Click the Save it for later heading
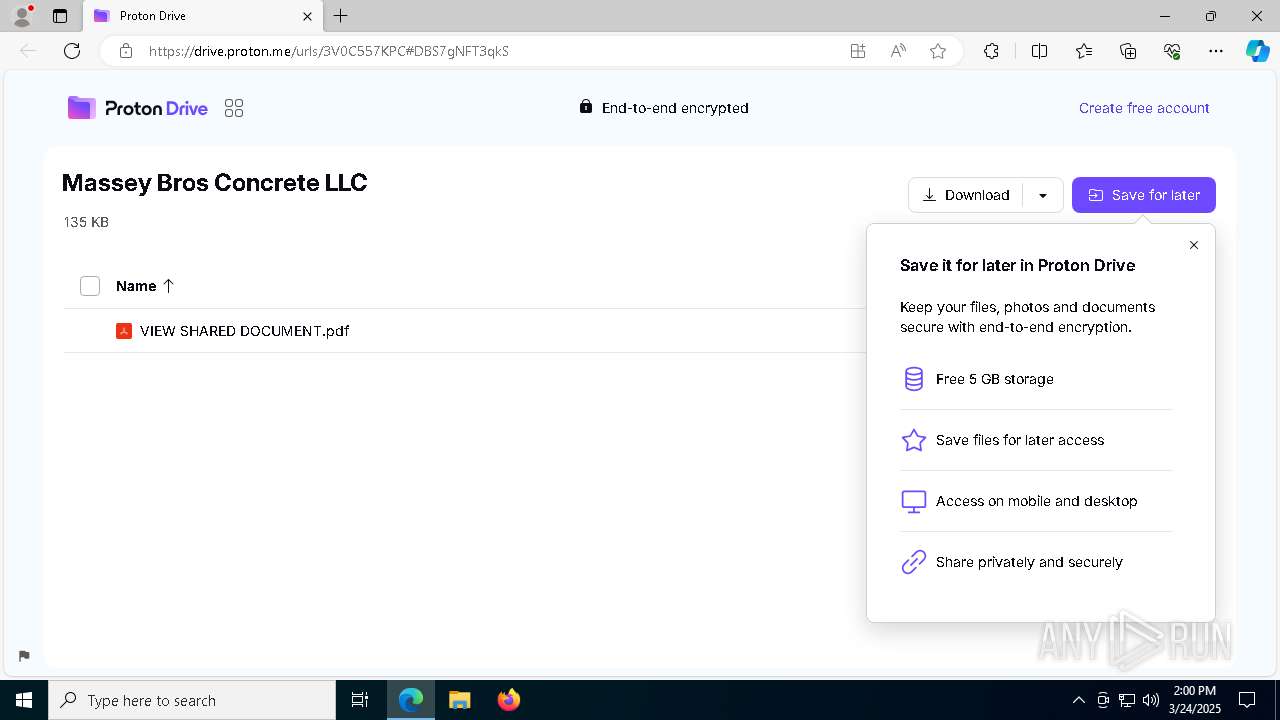 [1018, 265]
